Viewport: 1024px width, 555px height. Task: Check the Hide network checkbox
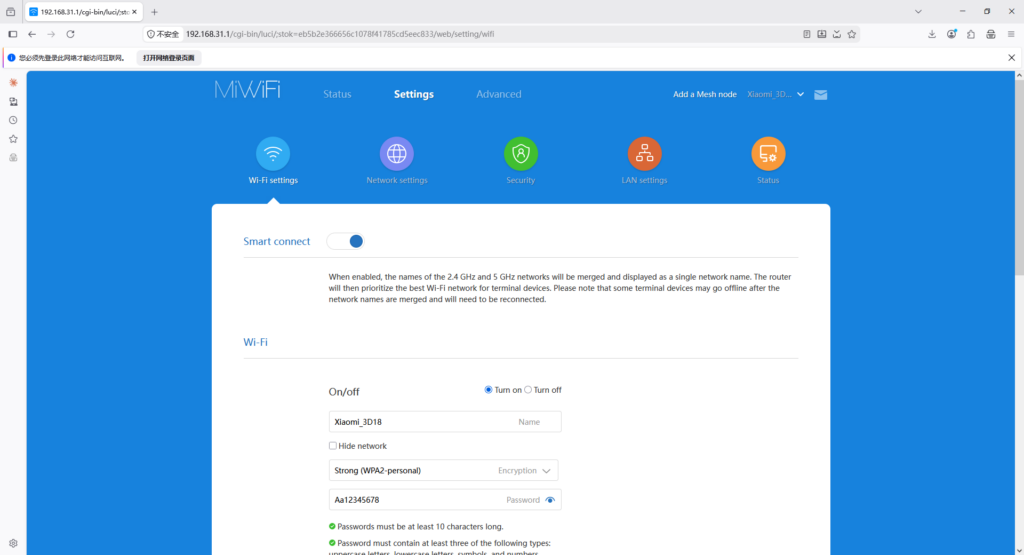pos(332,446)
